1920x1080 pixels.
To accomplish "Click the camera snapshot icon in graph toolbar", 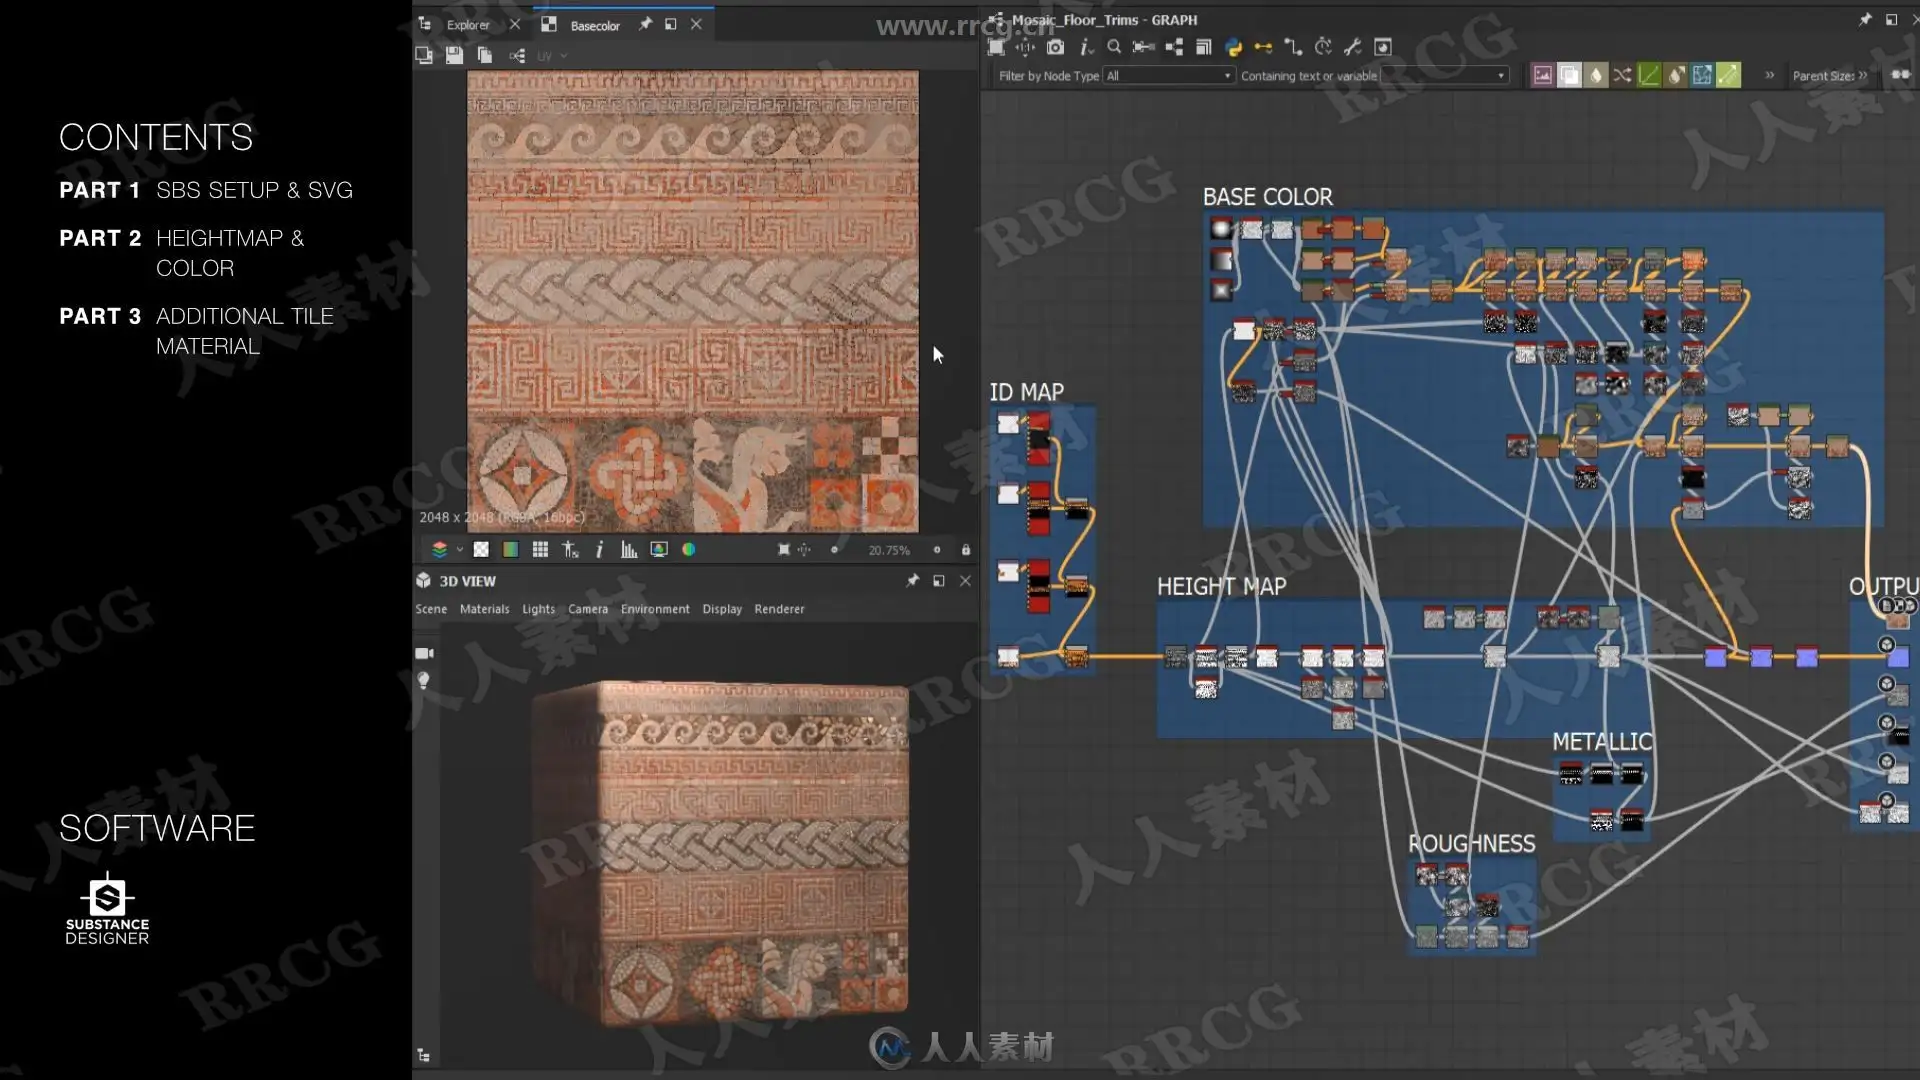I will pyautogui.click(x=1055, y=47).
